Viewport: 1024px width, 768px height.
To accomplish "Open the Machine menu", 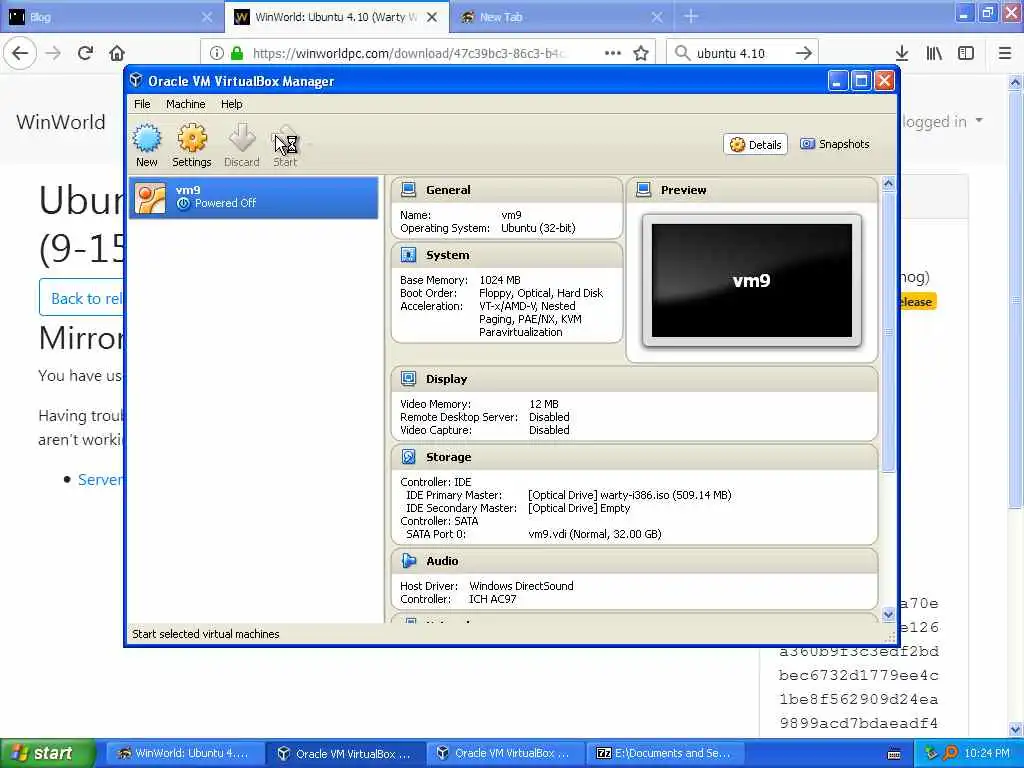I will (x=185, y=104).
